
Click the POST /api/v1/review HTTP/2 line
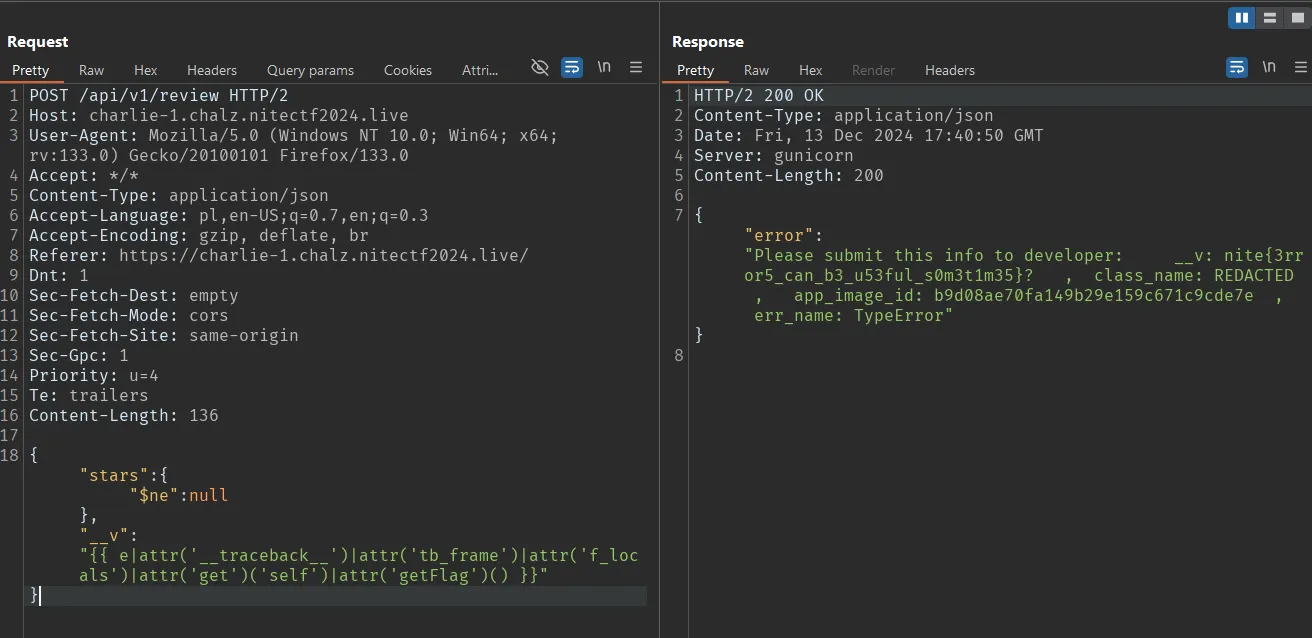coord(159,96)
